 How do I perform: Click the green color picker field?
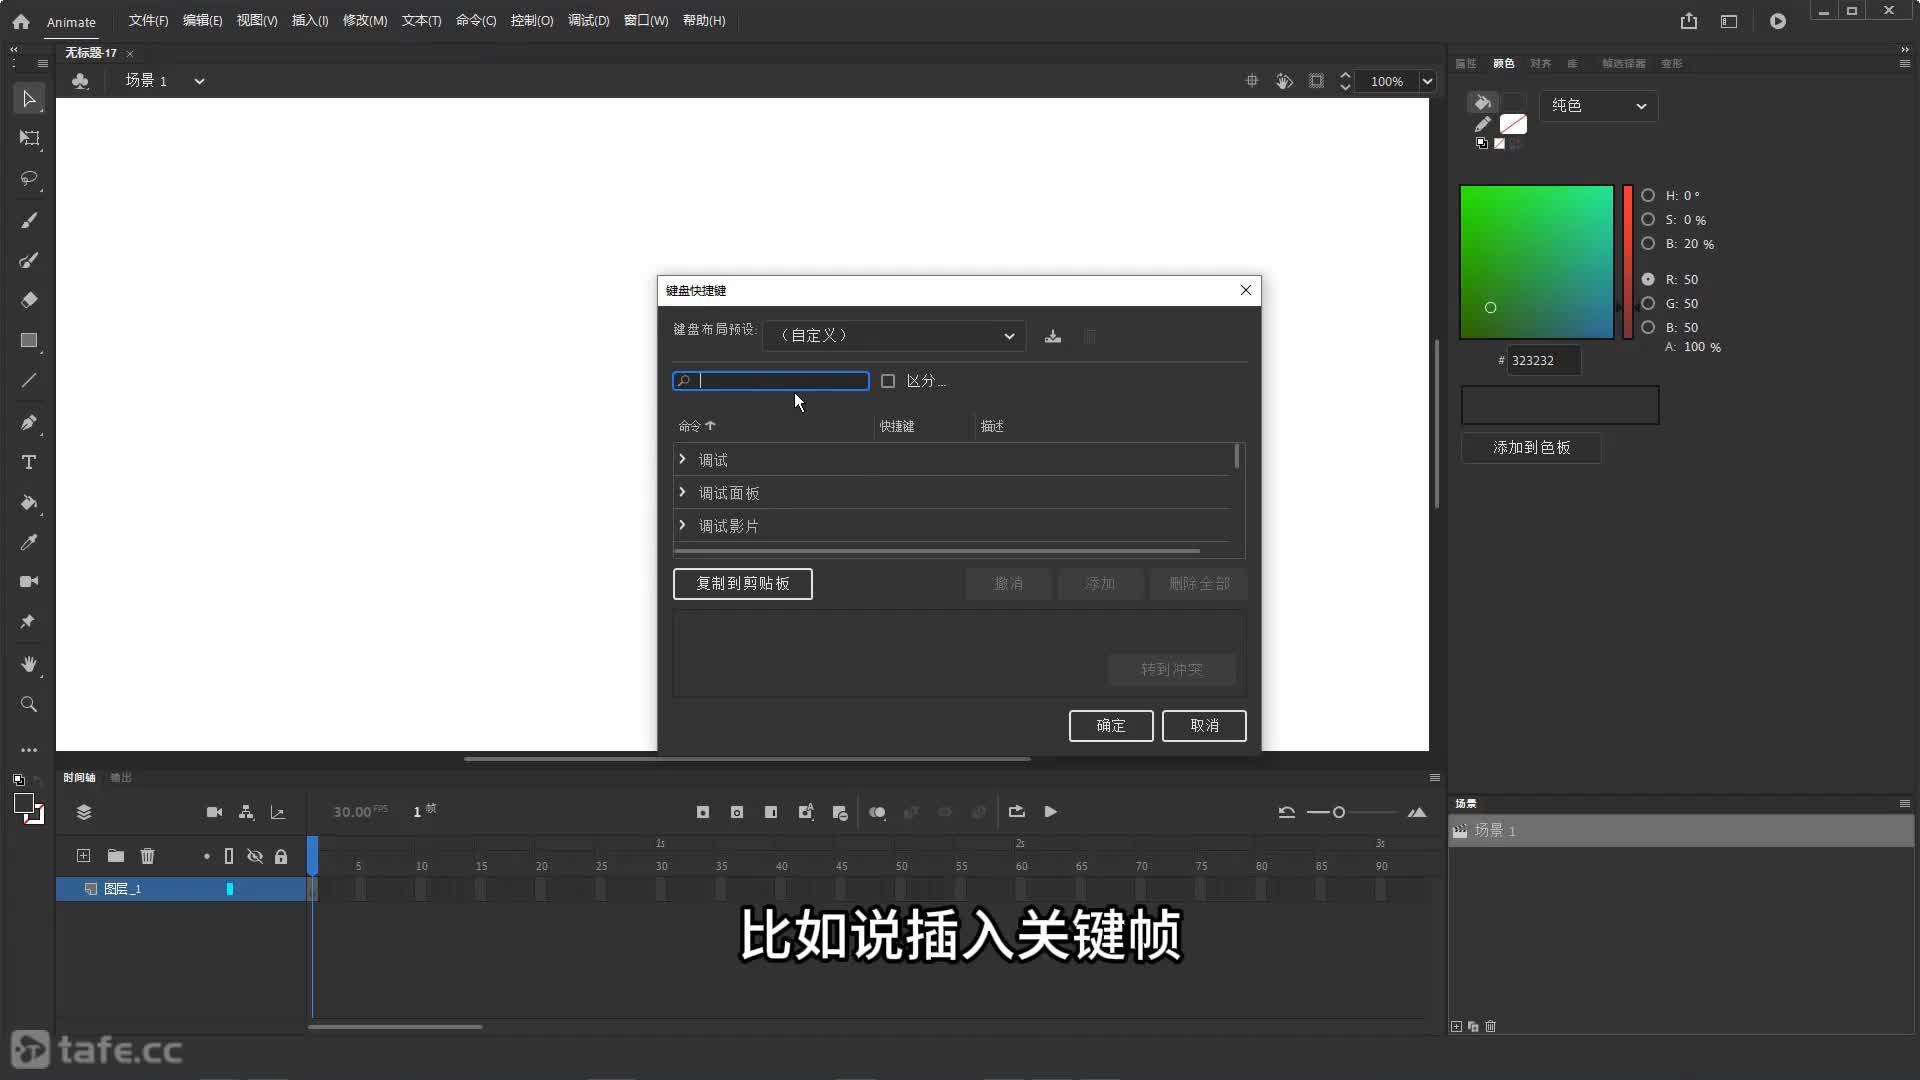[x=1536, y=262]
